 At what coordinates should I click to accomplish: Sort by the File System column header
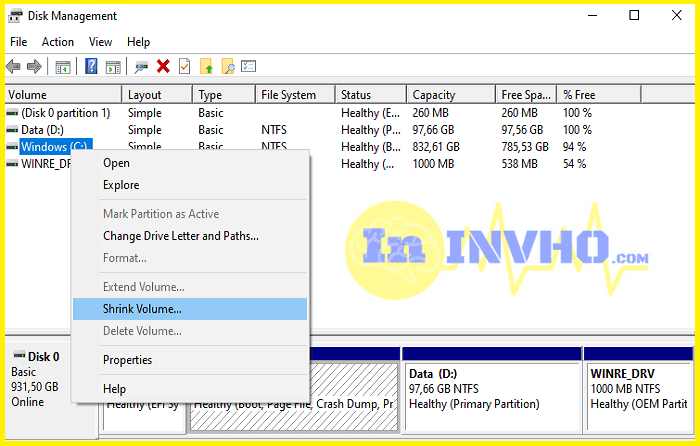click(288, 95)
